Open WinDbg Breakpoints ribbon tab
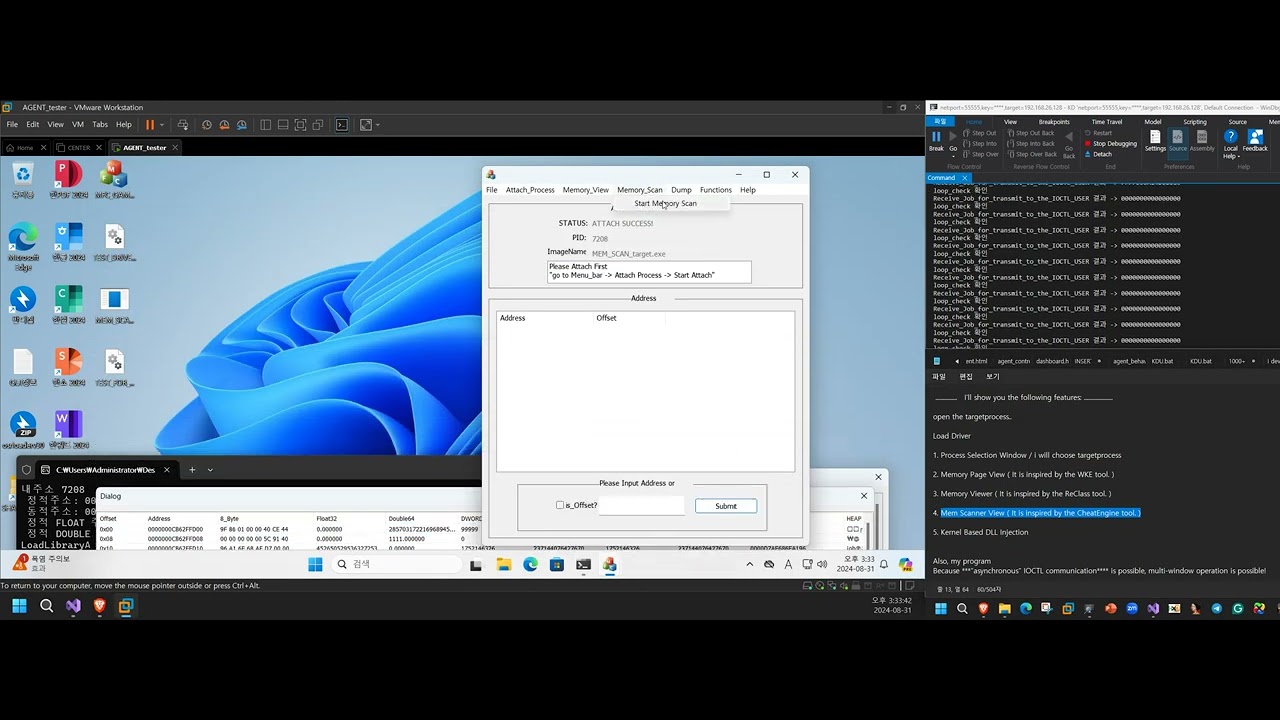Image resolution: width=1280 pixels, height=720 pixels. [x=1054, y=122]
